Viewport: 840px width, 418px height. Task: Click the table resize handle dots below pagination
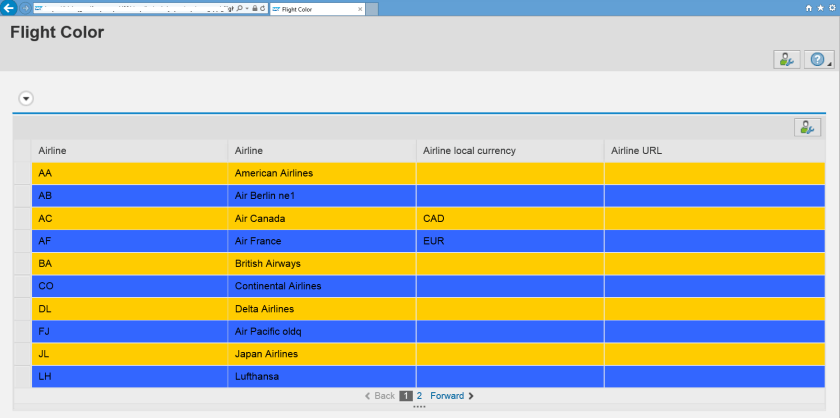(x=419, y=407)
